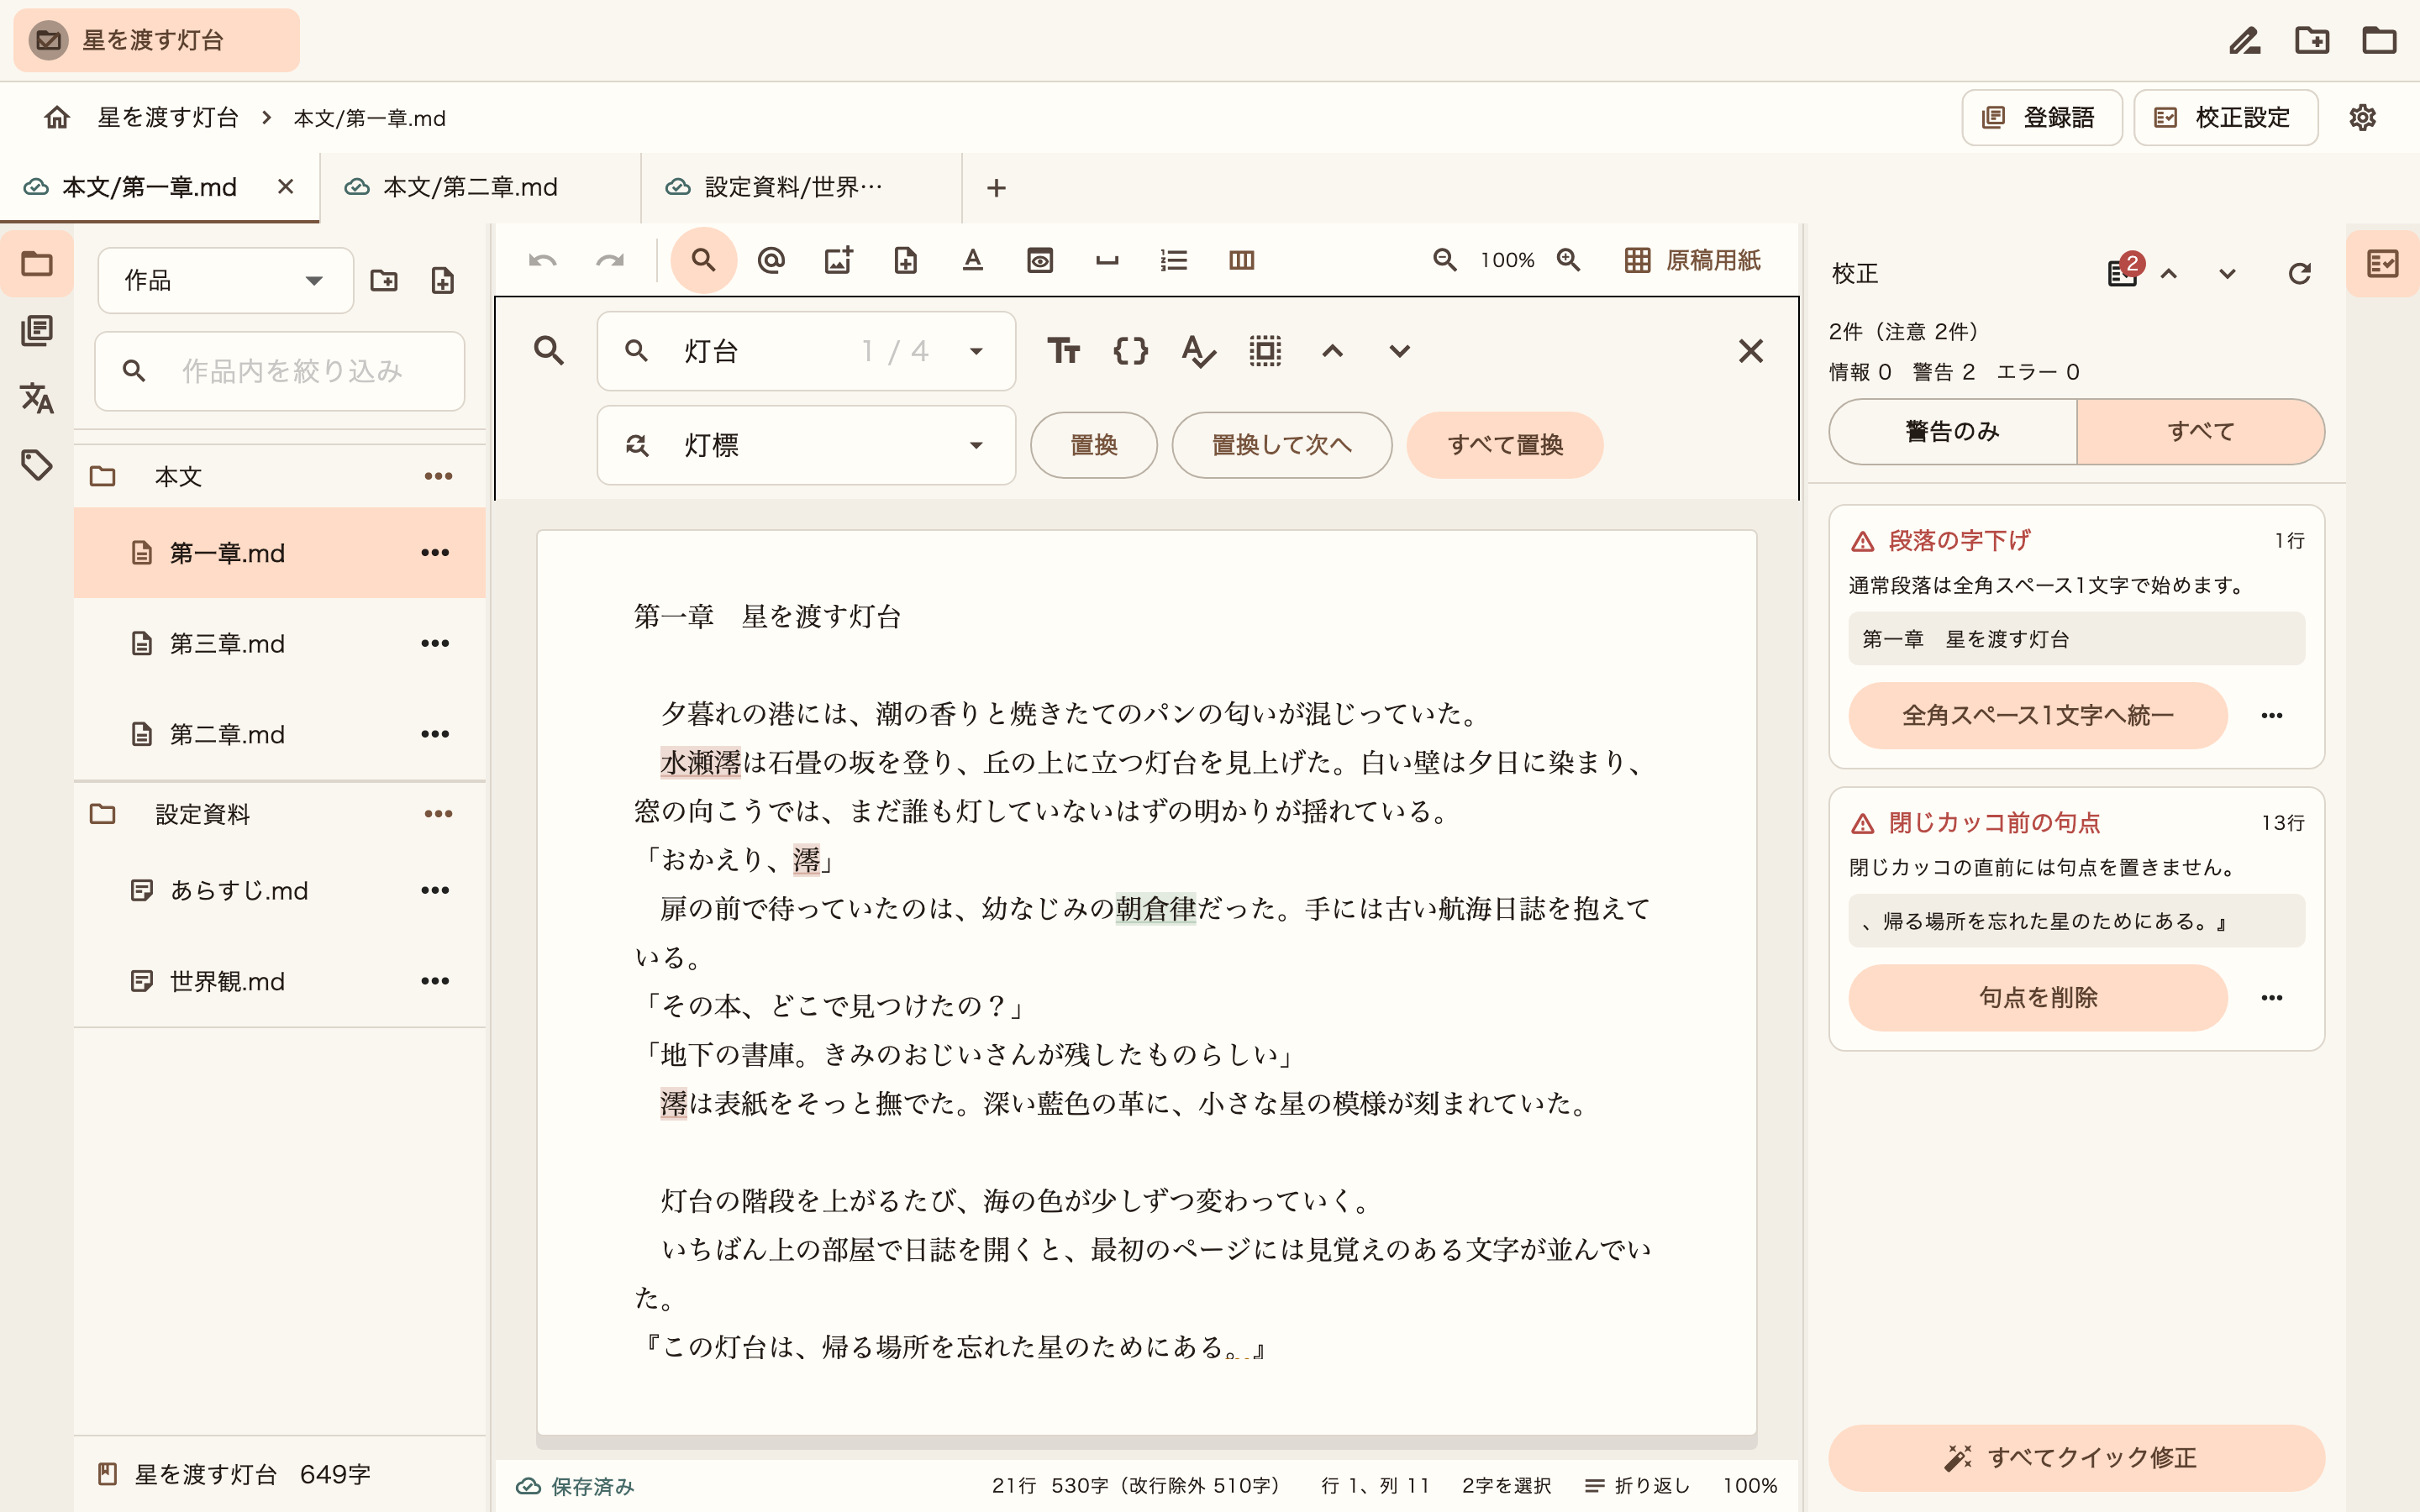Open the tags panel icon

(37, 465)
